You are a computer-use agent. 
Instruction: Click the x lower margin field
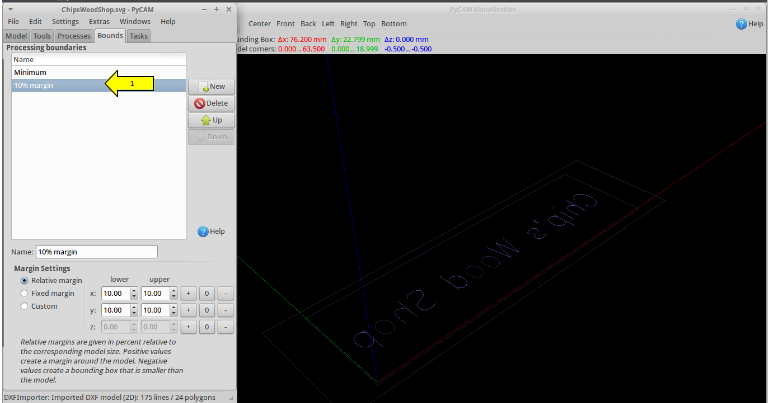coord(116,294)
